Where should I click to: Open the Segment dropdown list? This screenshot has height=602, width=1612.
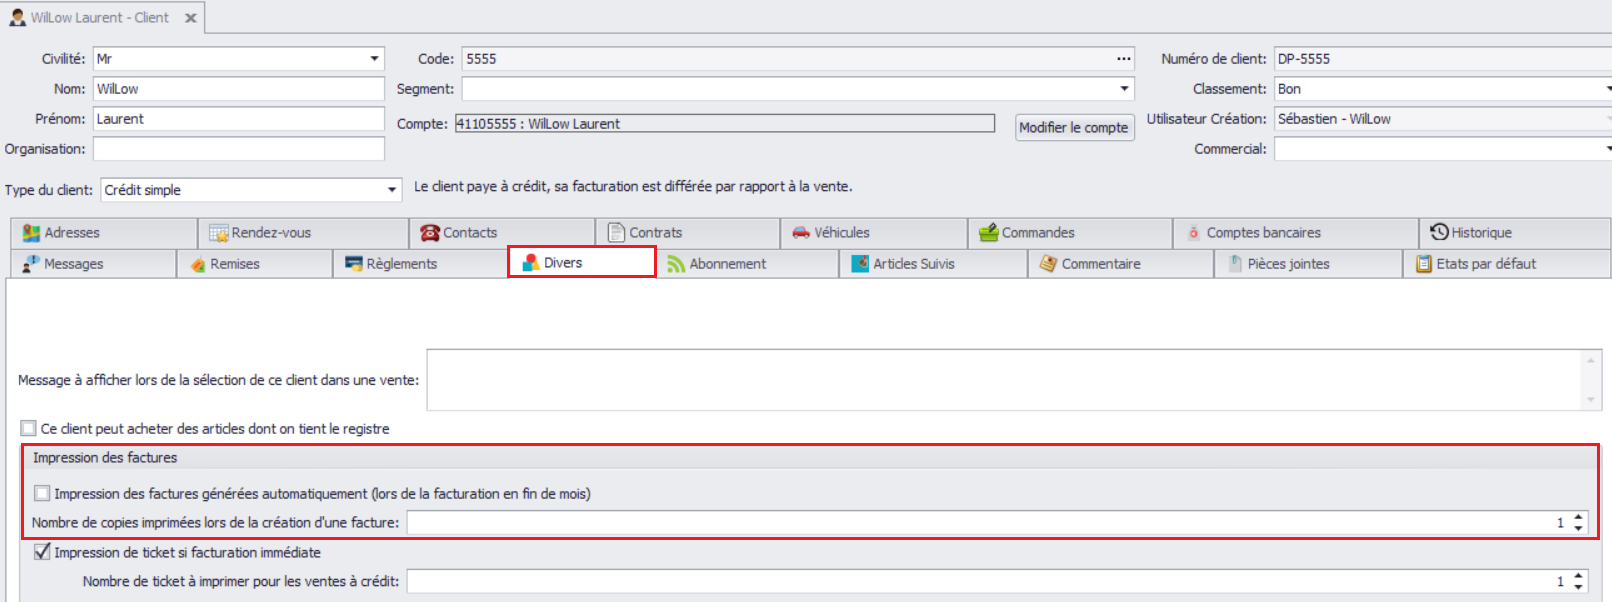click(1124, 89)
